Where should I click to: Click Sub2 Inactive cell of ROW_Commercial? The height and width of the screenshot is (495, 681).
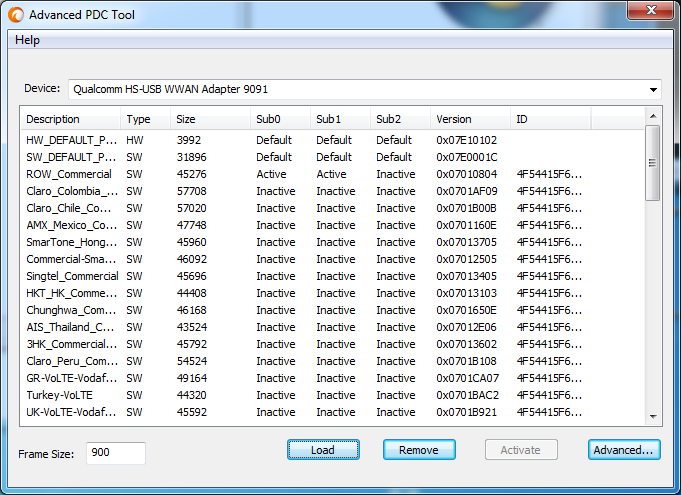396,174
